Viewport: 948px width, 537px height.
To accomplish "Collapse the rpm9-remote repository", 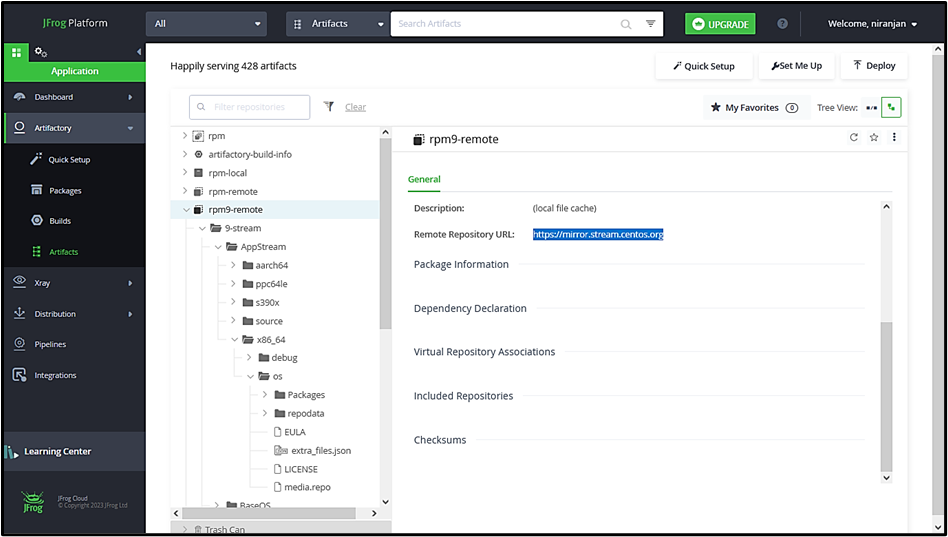I will [x=186, y=210].
